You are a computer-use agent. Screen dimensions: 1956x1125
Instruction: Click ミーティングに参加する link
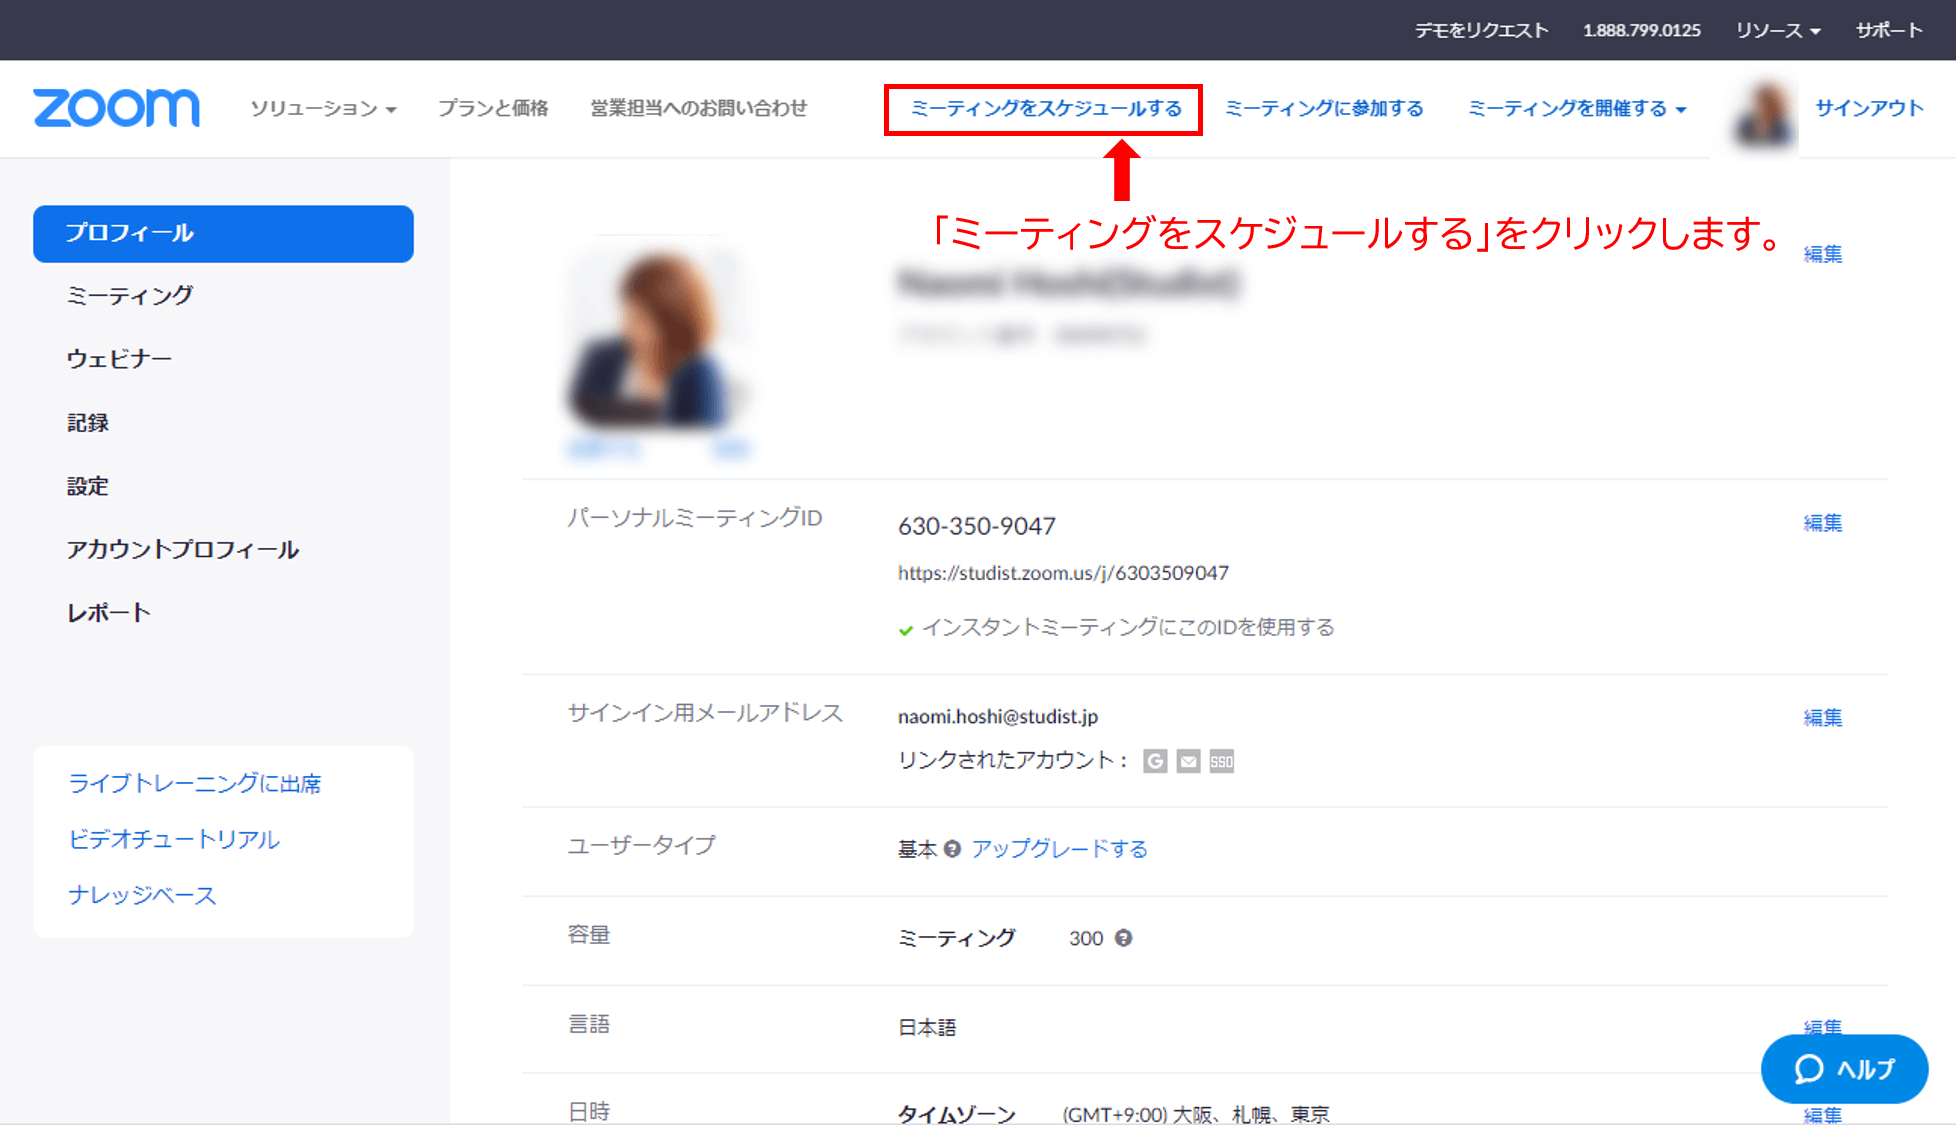[1324, 108]
